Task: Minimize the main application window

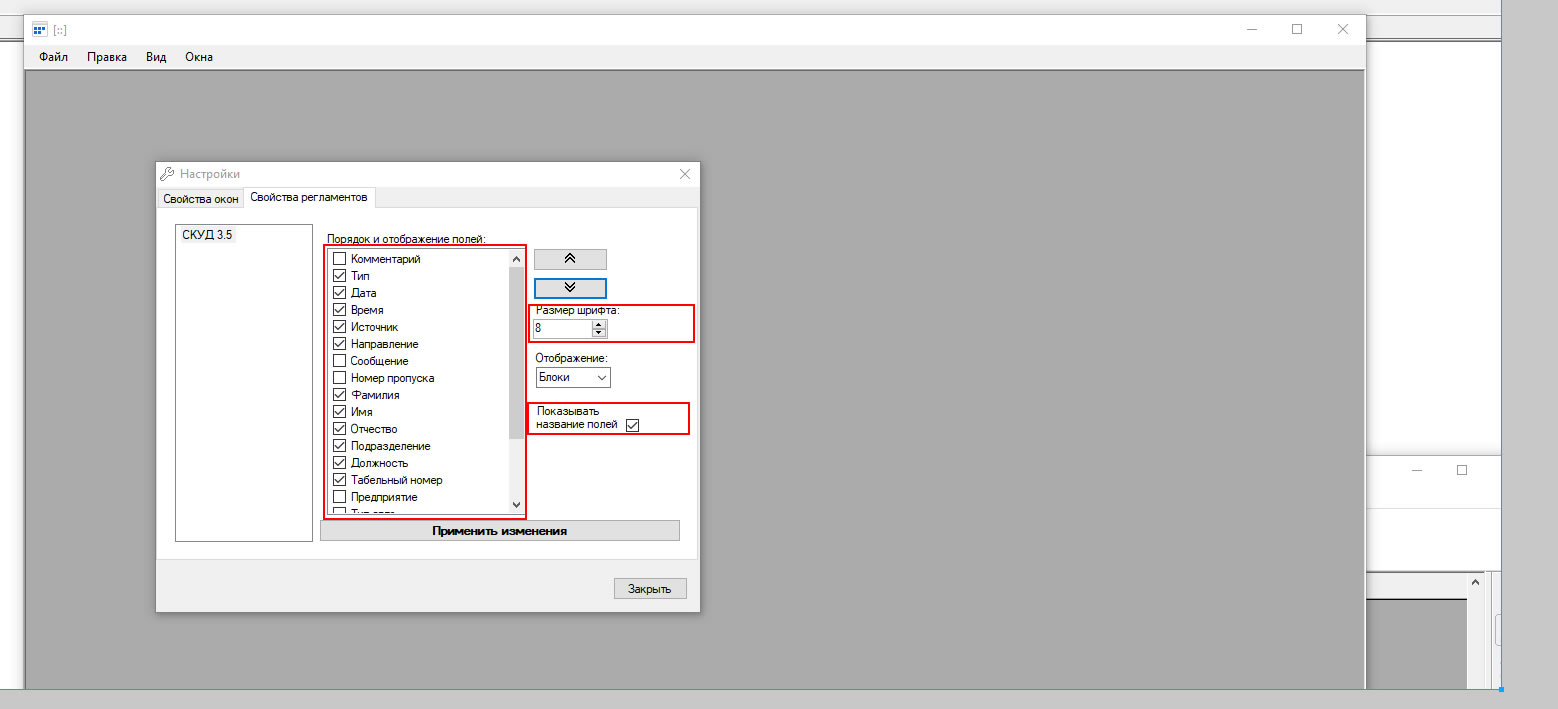Action: pos(1252,29)
